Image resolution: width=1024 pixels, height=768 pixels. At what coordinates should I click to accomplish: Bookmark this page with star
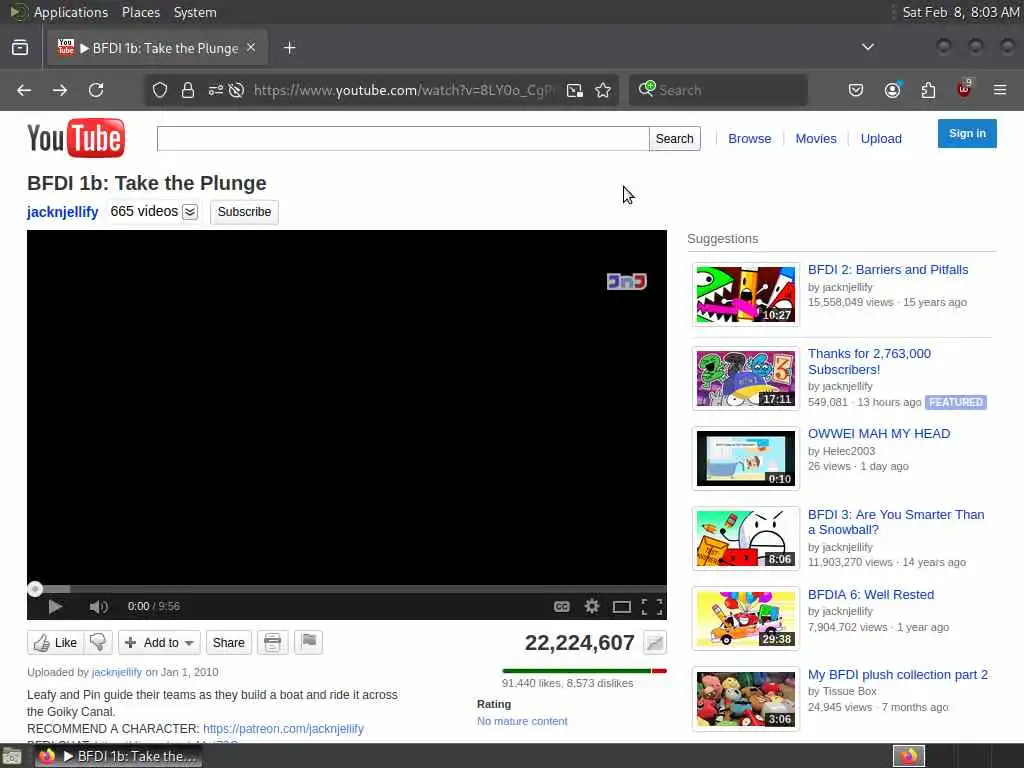click(x=603, y=90)
